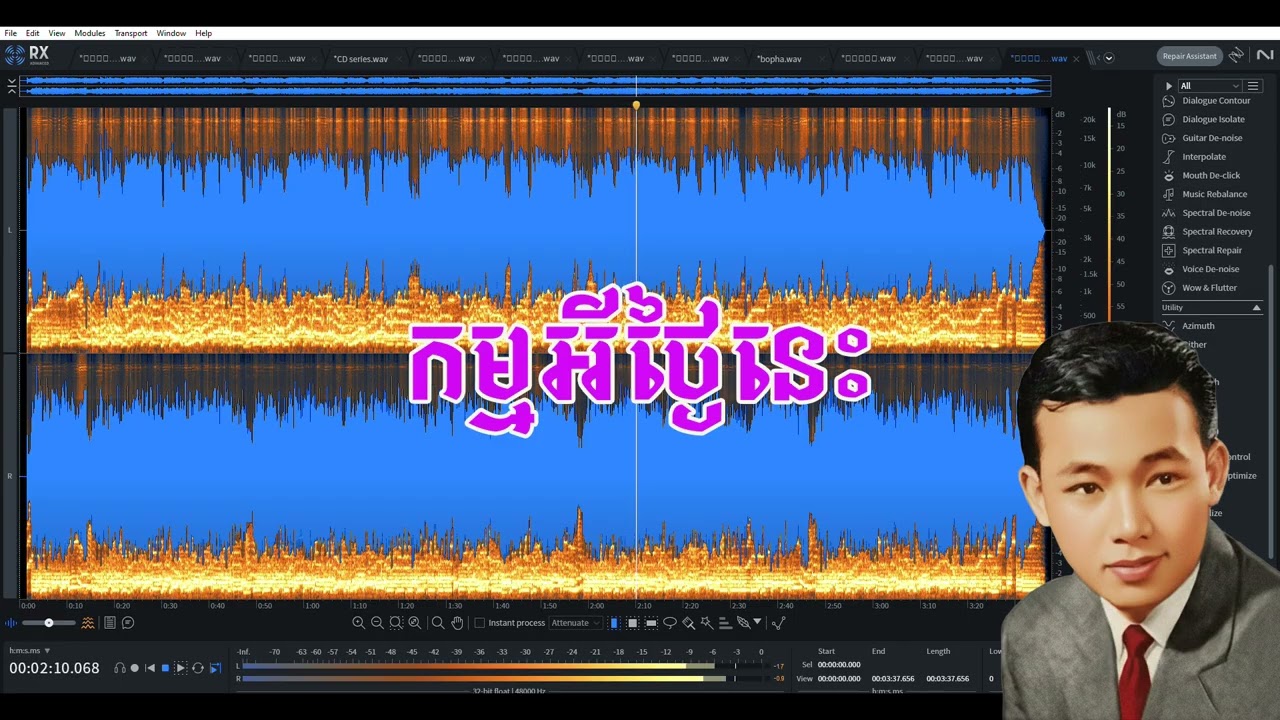Select the time-frequency selection tool
1280x720 pixels.
633,623
